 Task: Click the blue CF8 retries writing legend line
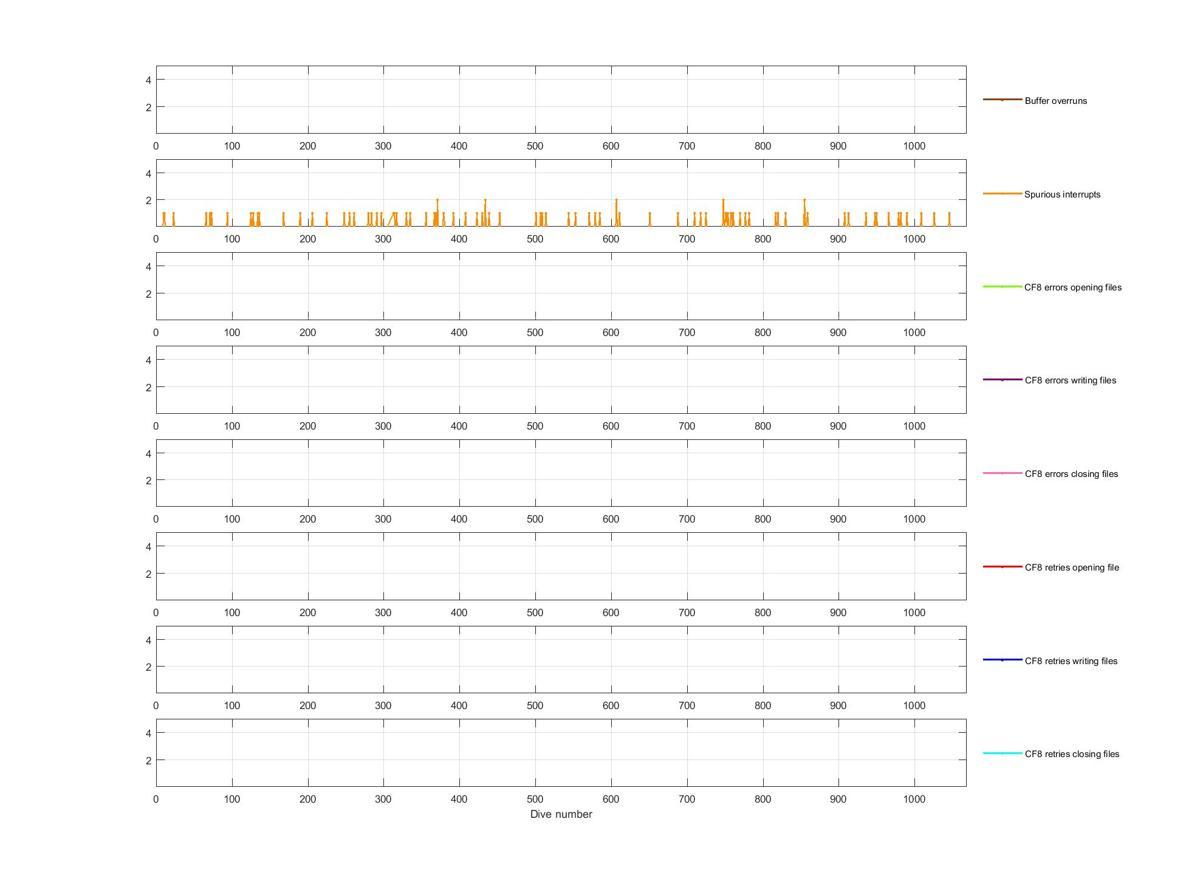point(1002,659)
